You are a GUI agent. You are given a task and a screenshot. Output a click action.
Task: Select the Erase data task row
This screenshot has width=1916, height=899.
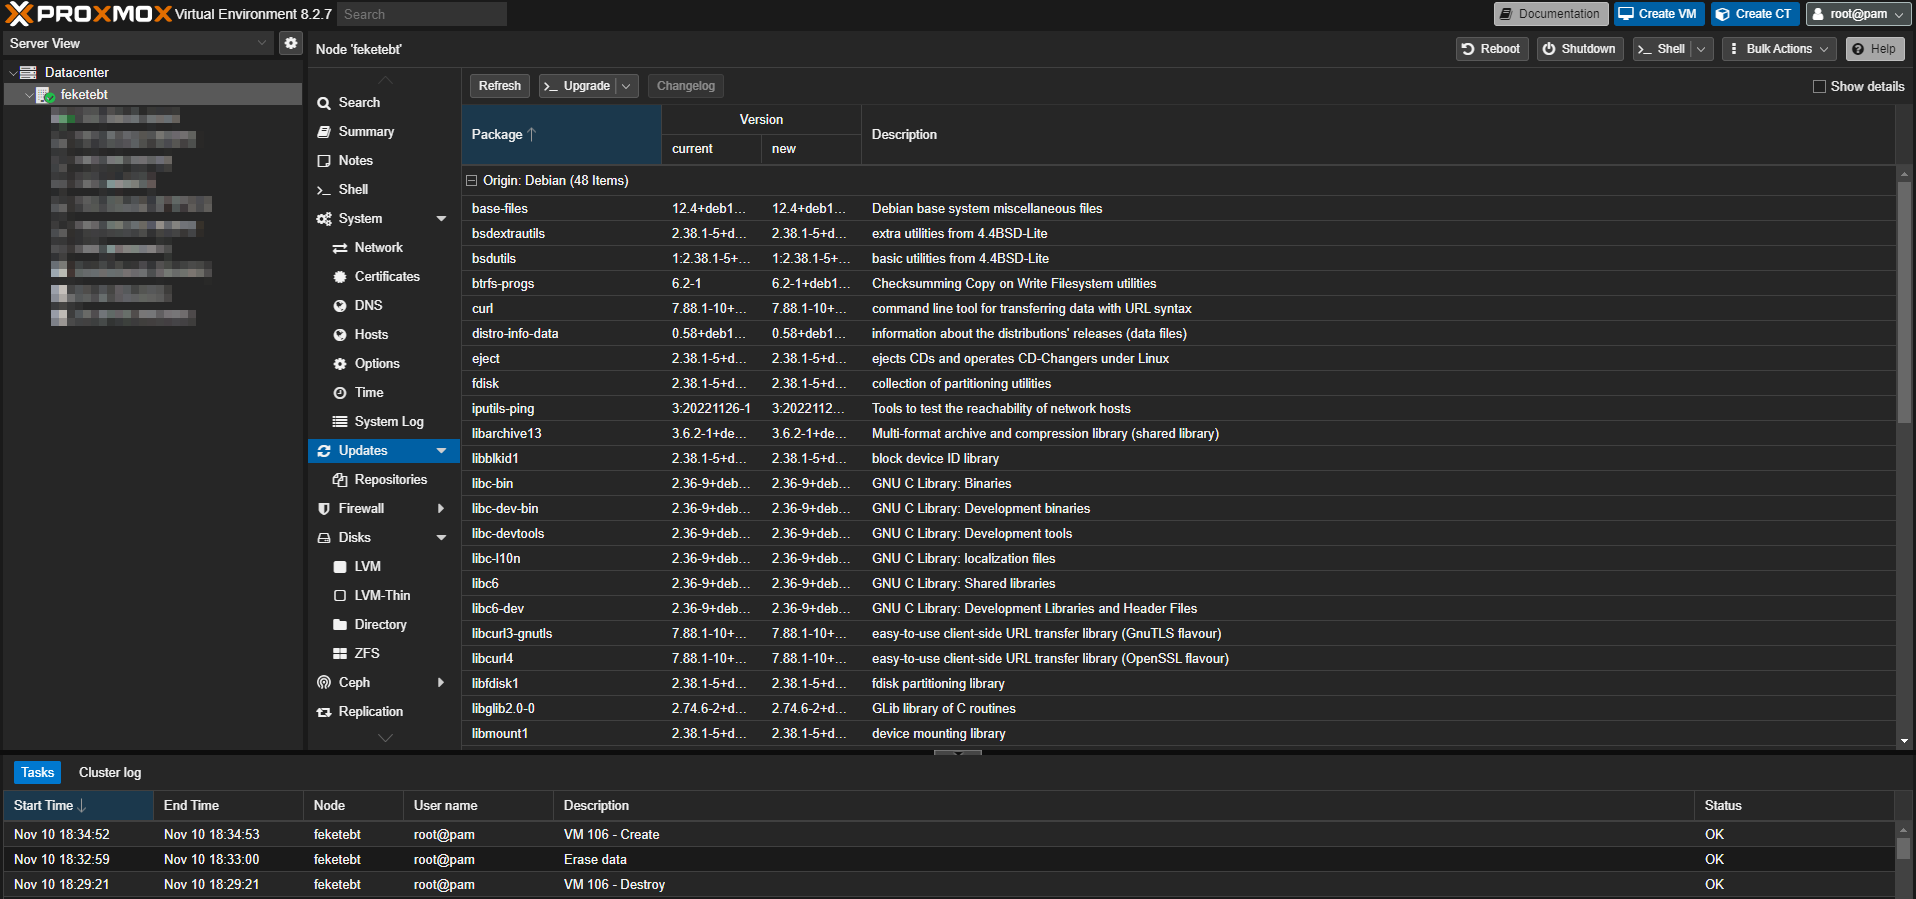tap(948, 860)
